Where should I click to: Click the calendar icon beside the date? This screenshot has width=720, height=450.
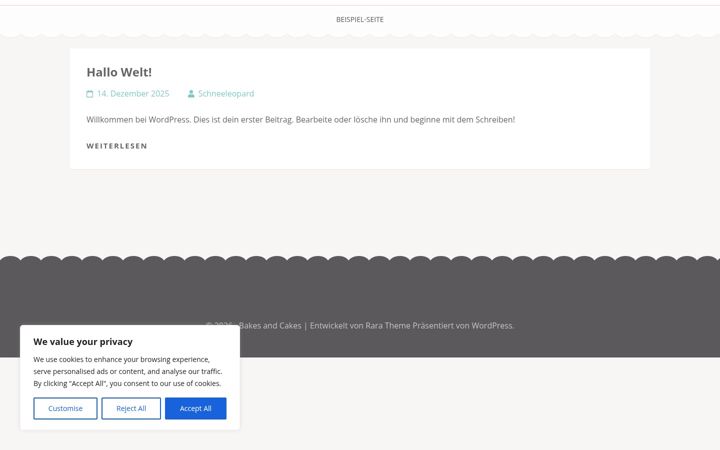(x=90, y=94)
